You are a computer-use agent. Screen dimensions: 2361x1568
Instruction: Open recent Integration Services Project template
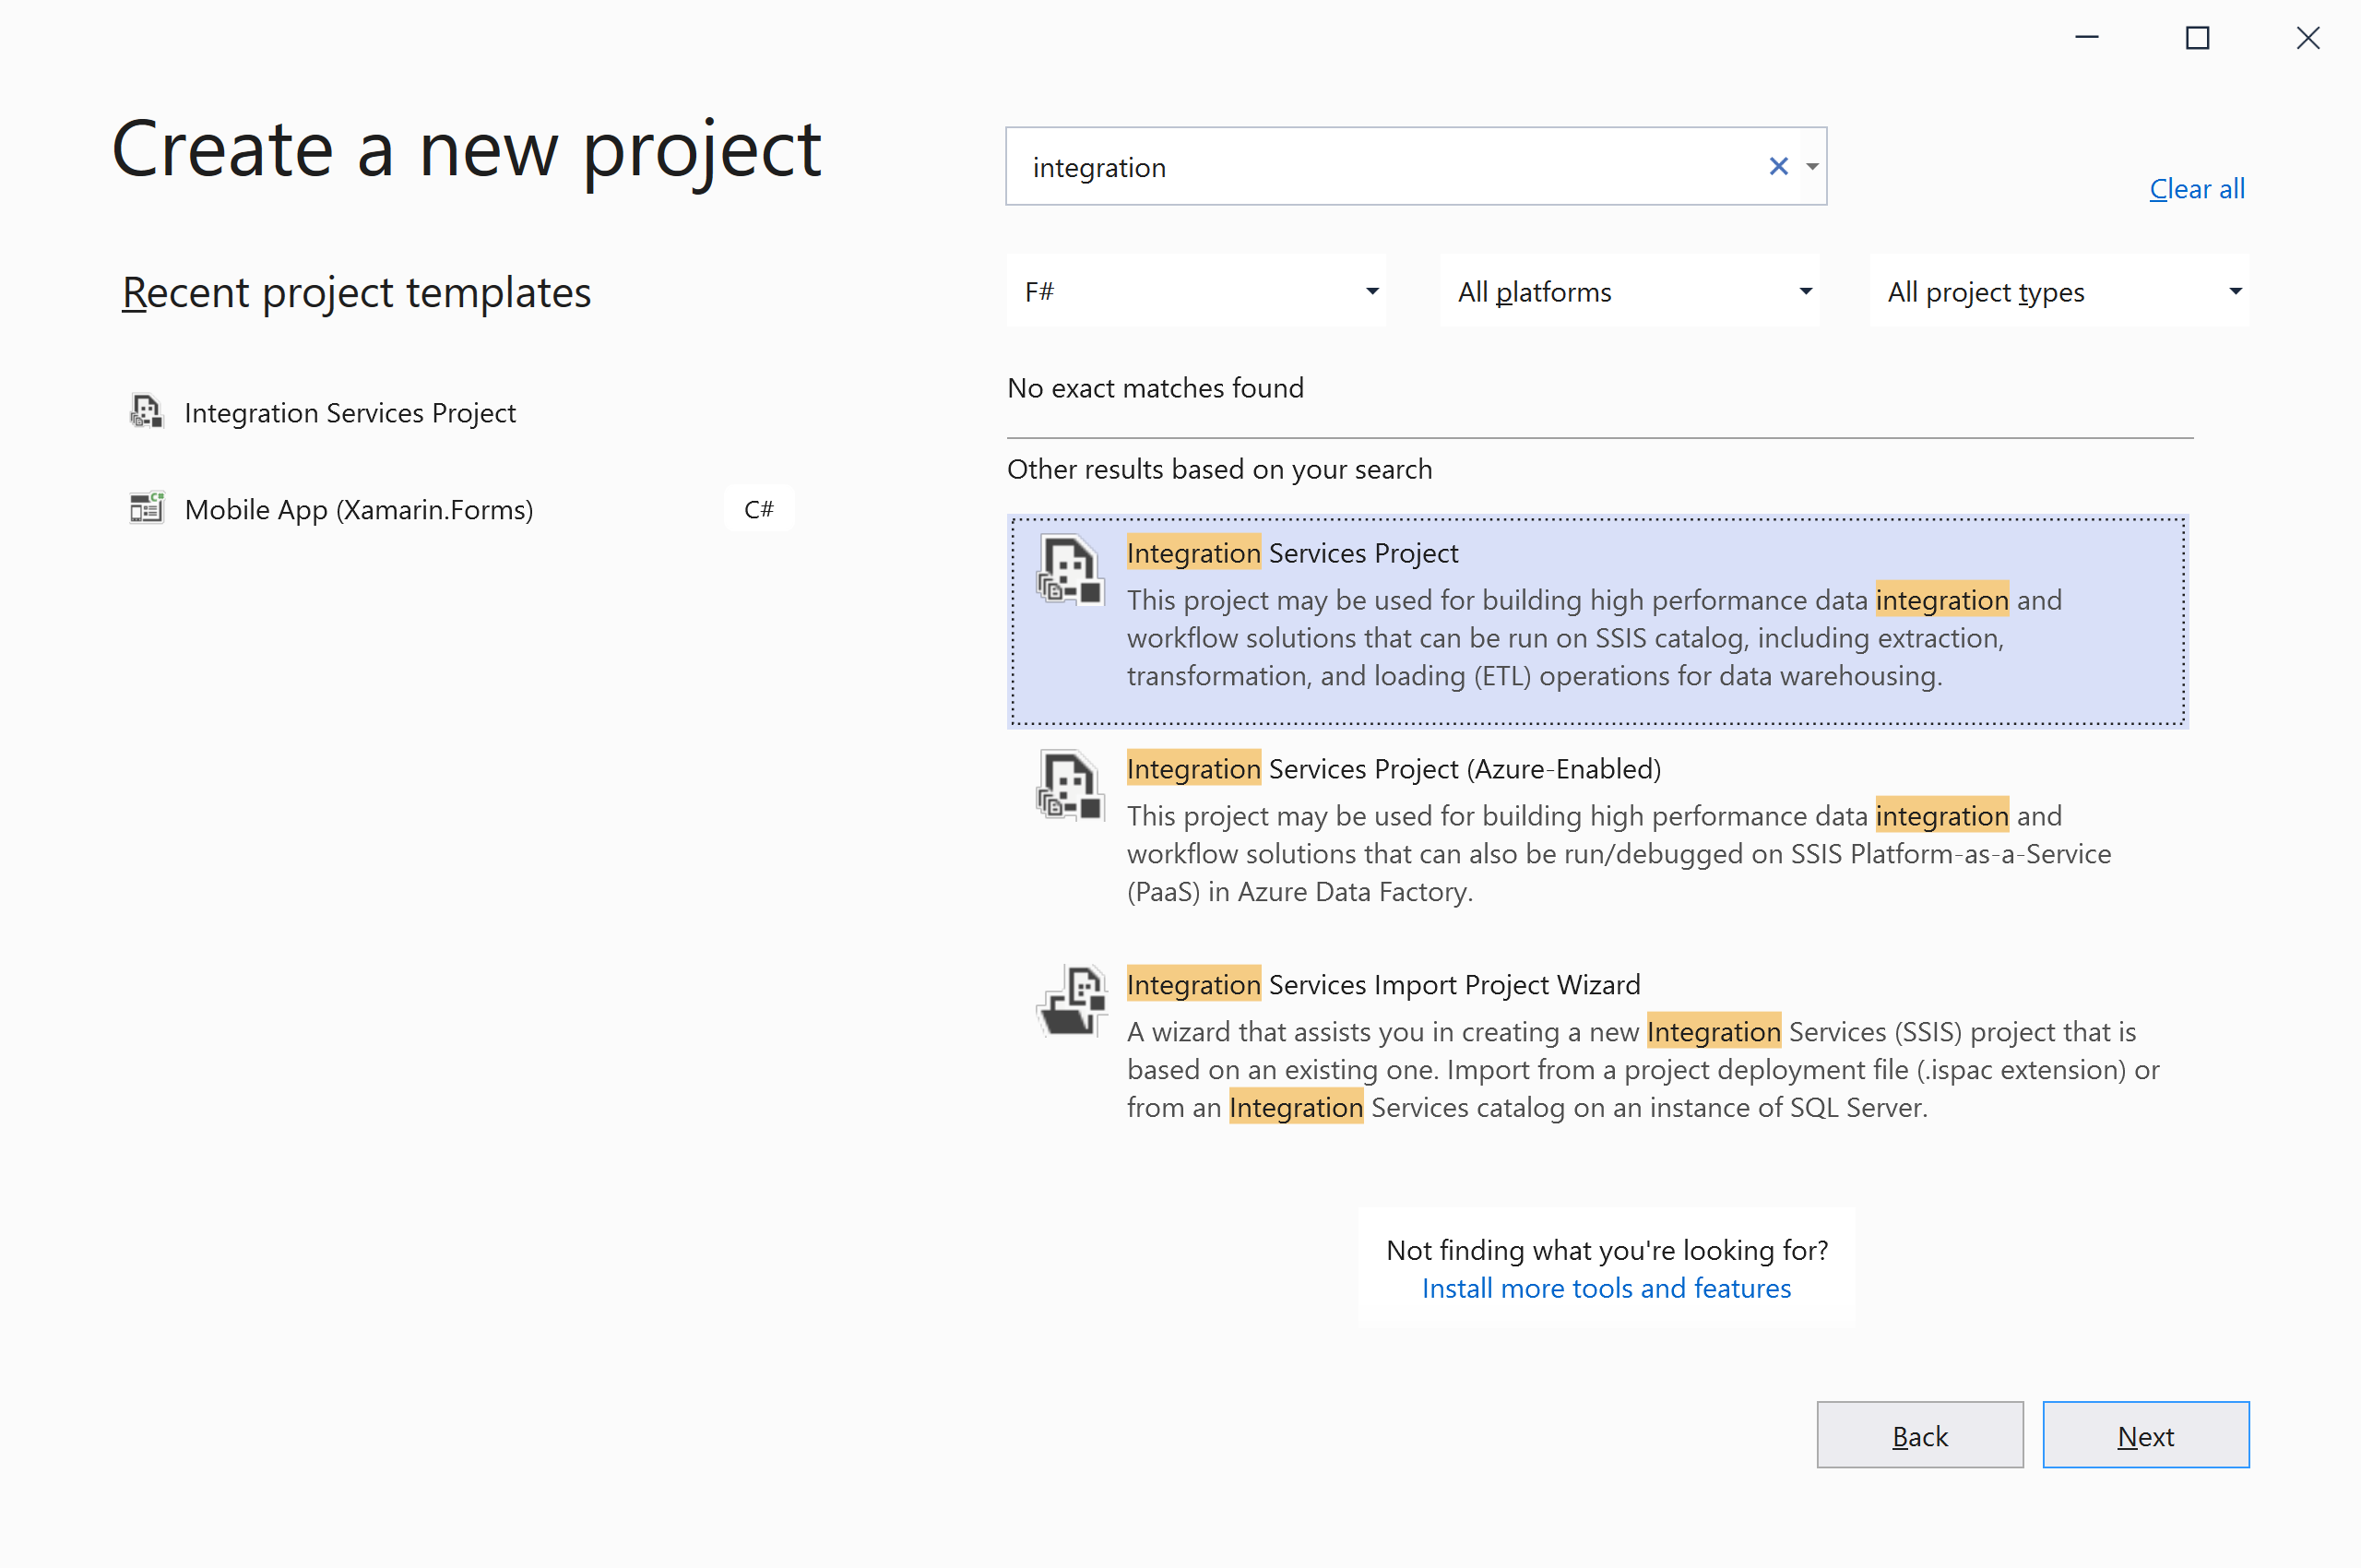350,413
